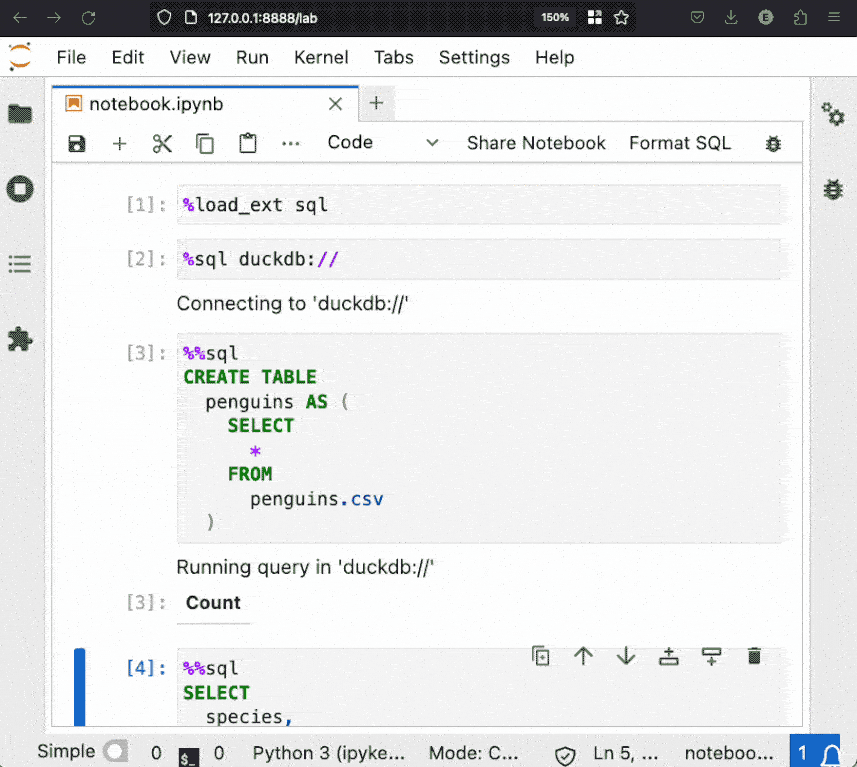The width and height of the screenshot is (857, 767).
Task: Click the 'Running query in duckdb://' output
Action: pos(305,567)
